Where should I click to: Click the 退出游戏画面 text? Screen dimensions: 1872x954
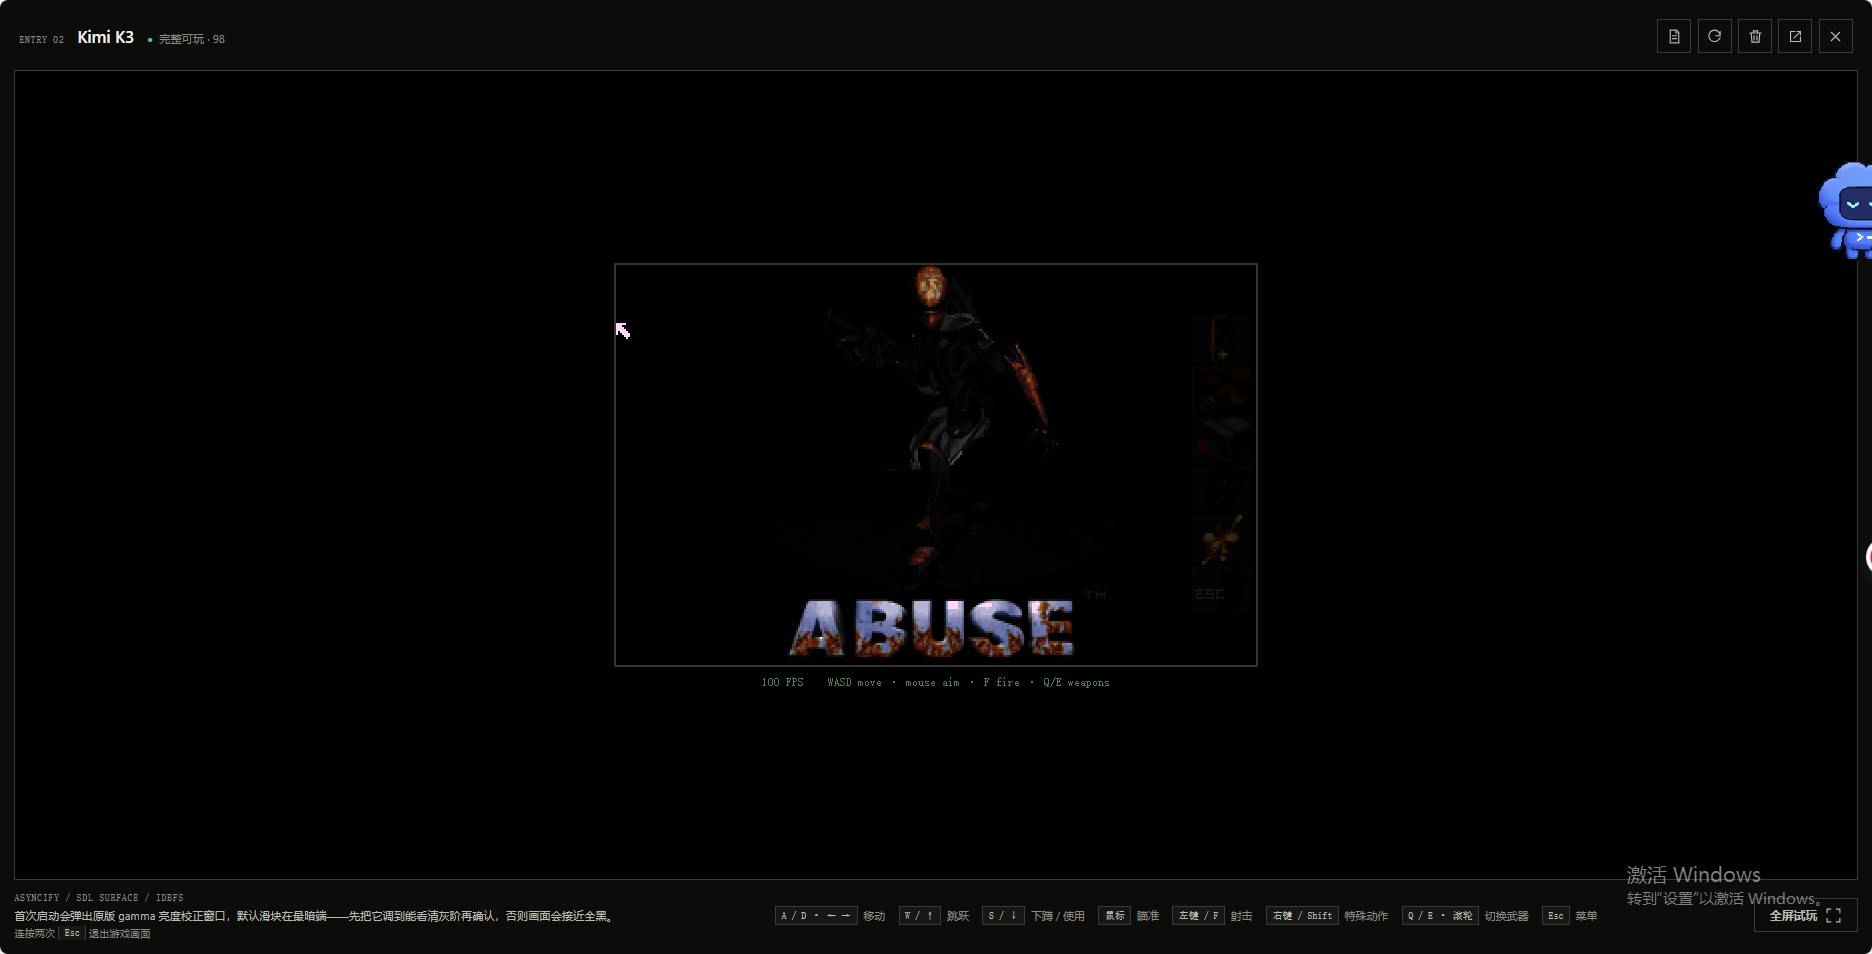119,934
